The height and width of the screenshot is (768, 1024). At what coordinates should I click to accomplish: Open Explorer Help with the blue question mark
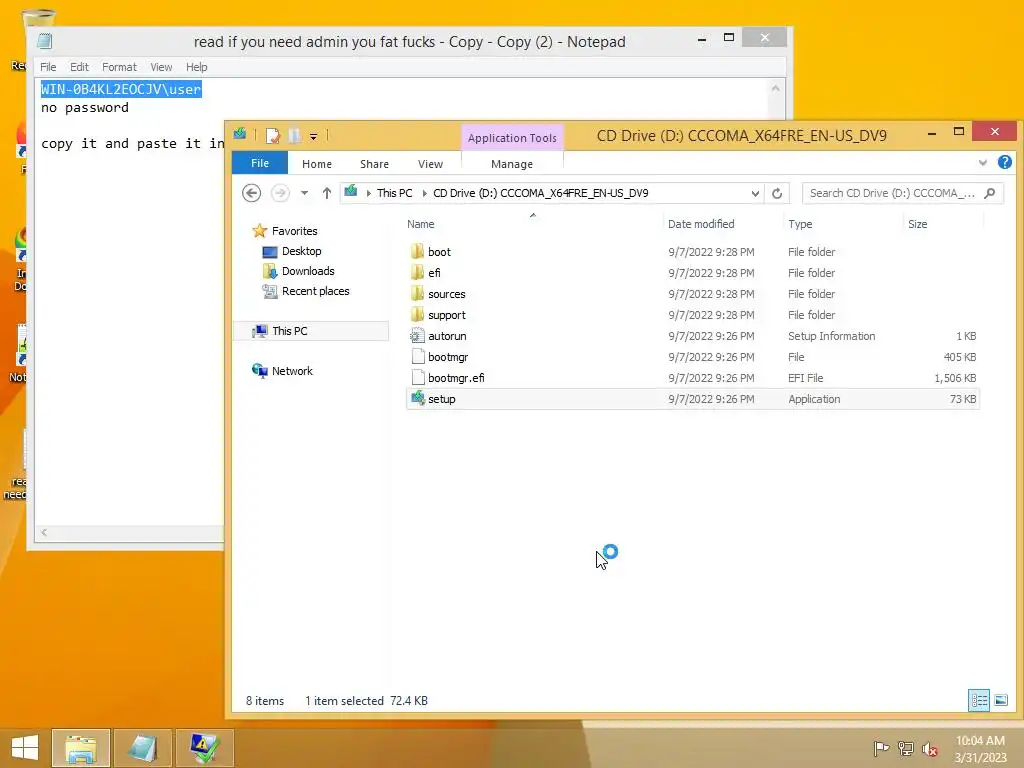click(1004, 162)
